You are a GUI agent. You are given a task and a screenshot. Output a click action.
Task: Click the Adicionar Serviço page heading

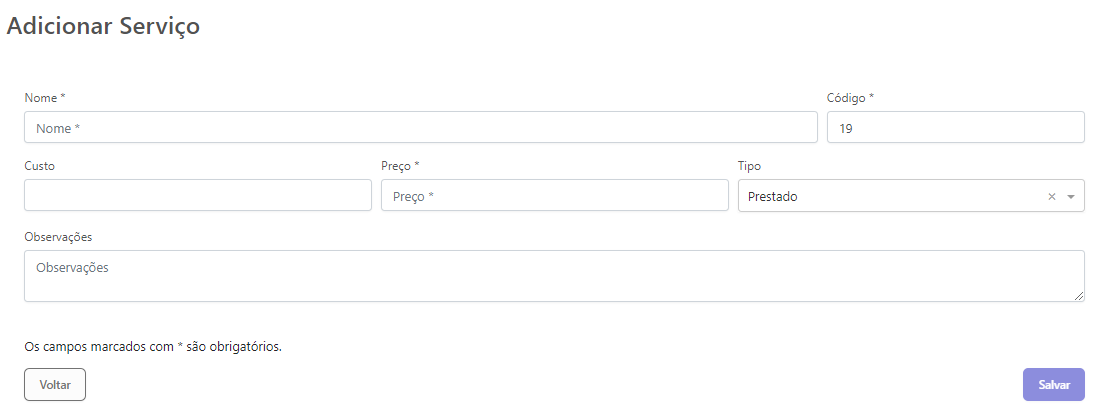pos(103,27)
